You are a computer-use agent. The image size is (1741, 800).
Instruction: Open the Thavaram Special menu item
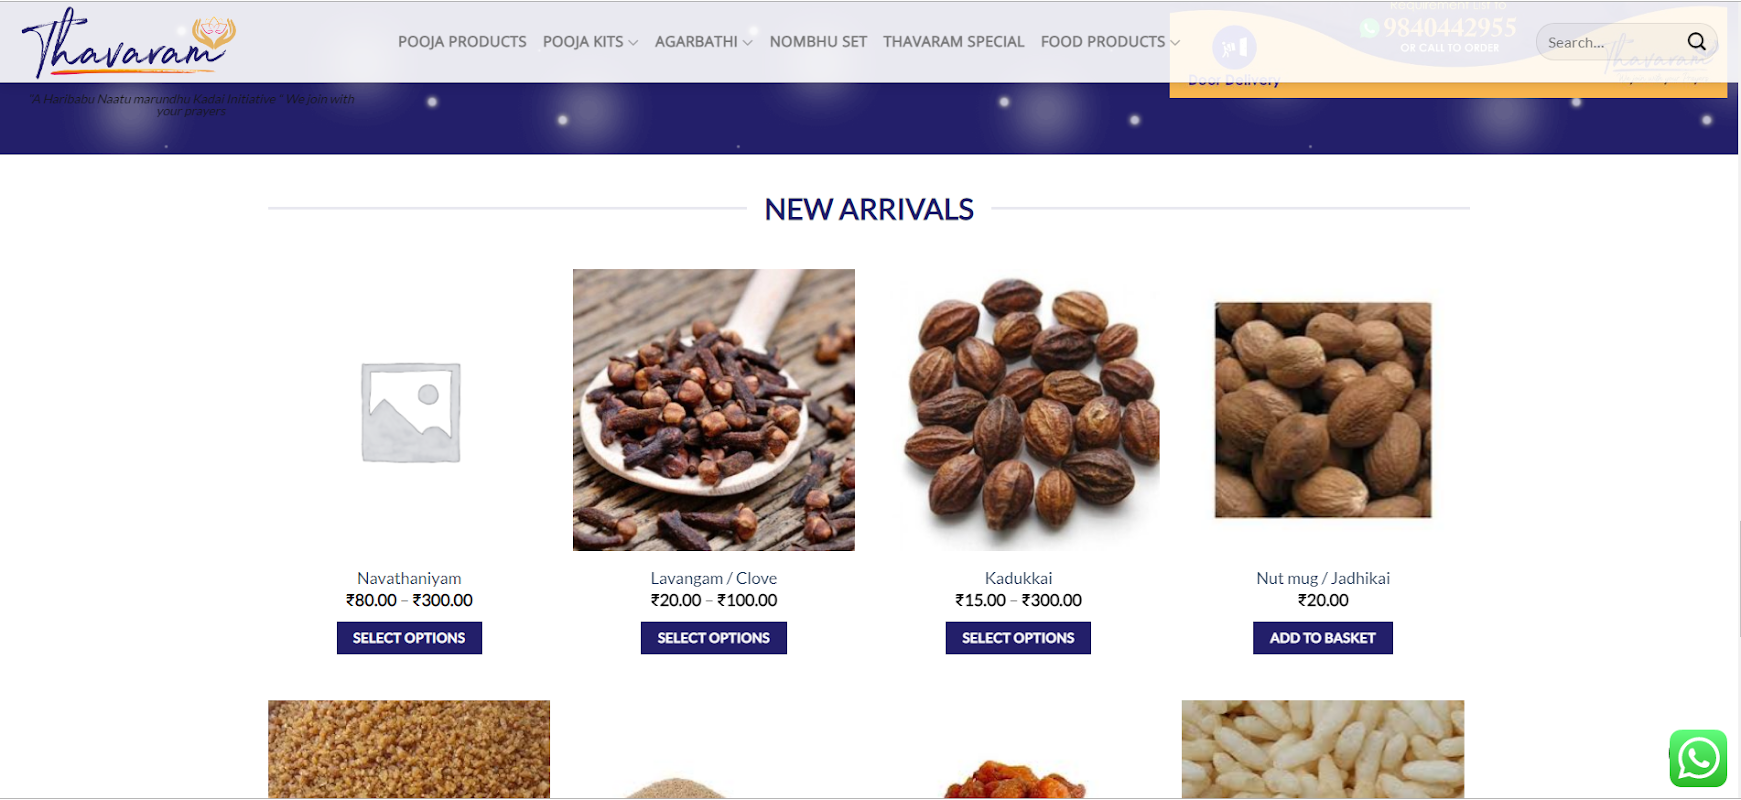[953, 42]
